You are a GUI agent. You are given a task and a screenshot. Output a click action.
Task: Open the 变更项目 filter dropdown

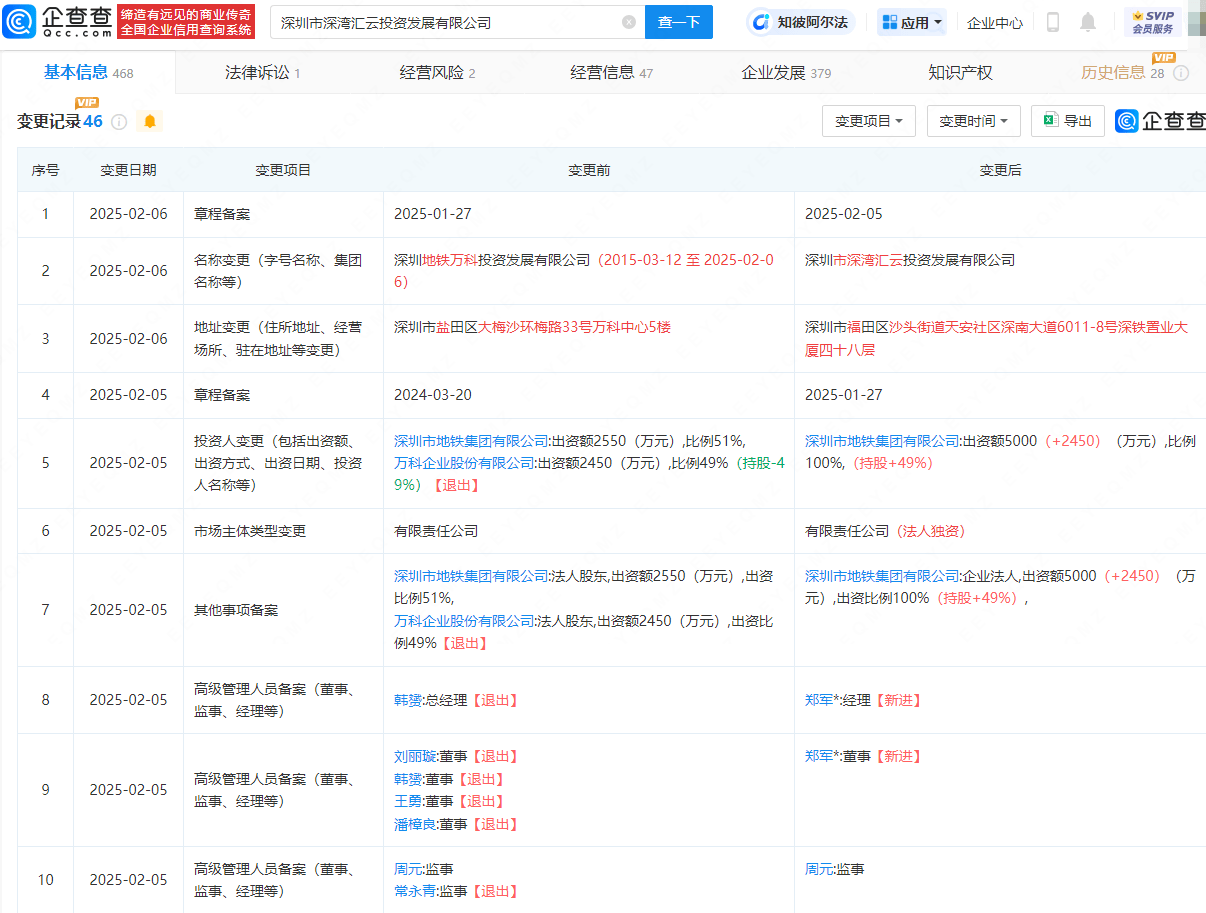(868, 120)
